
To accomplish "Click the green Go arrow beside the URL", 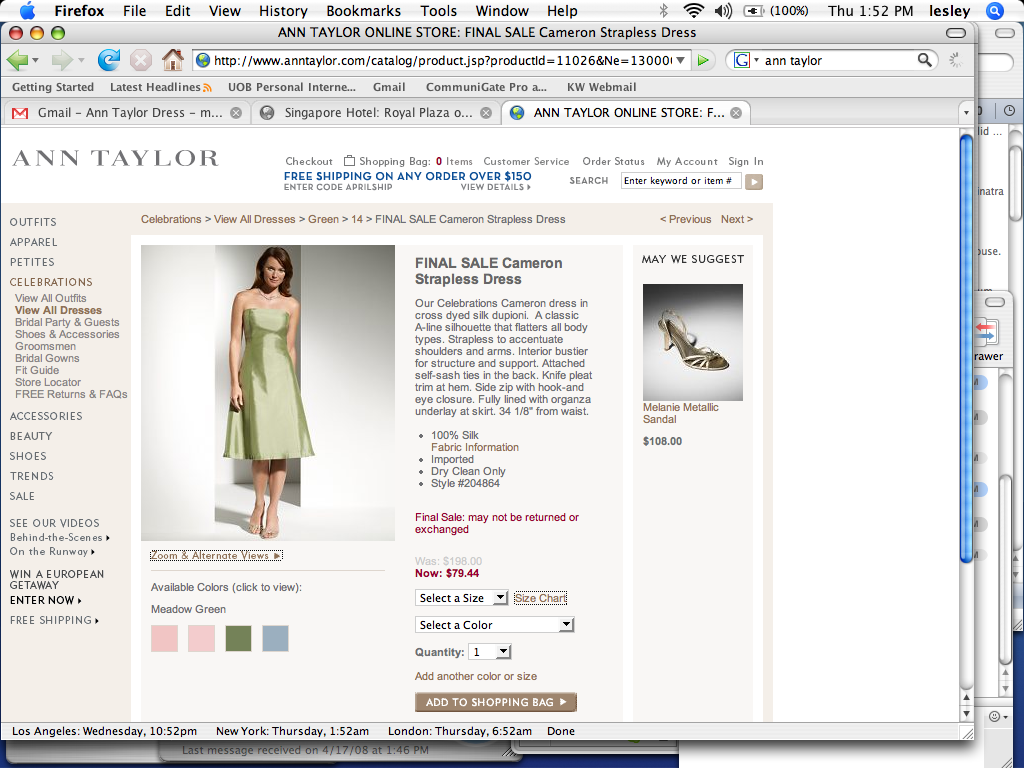I will coord(703,60).
